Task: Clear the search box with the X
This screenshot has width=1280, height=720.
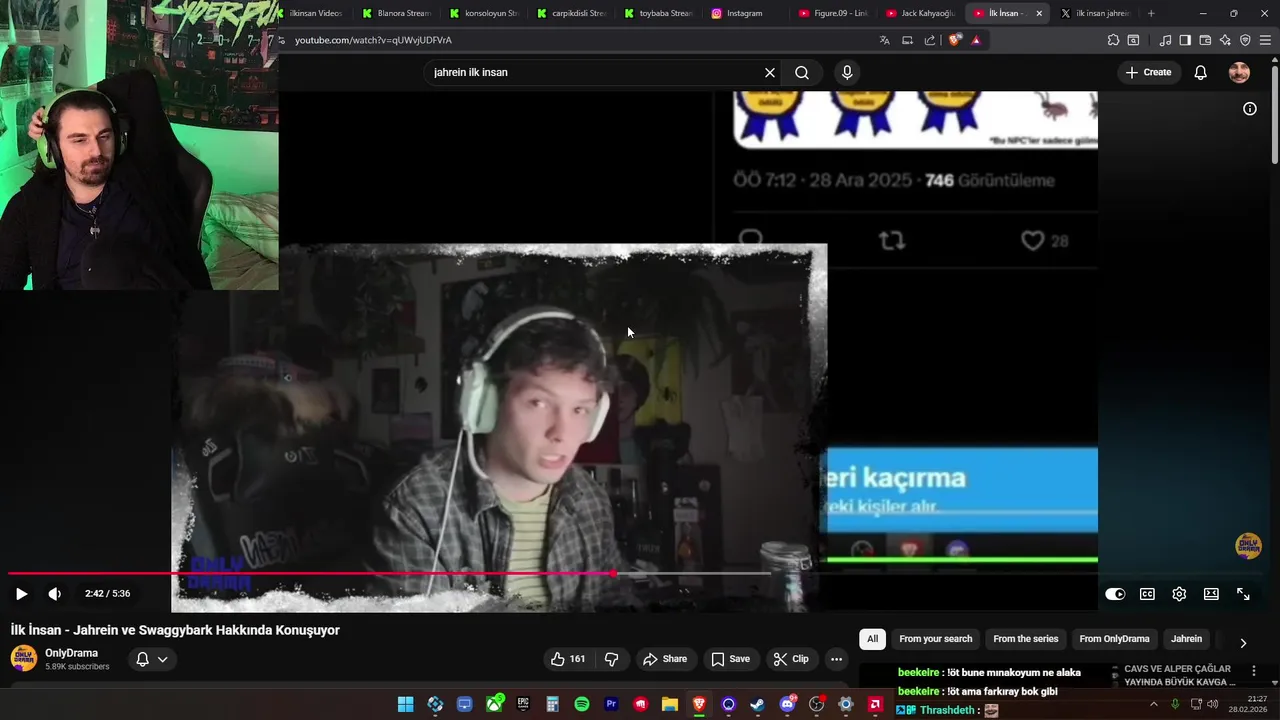Action: [770, 72]
